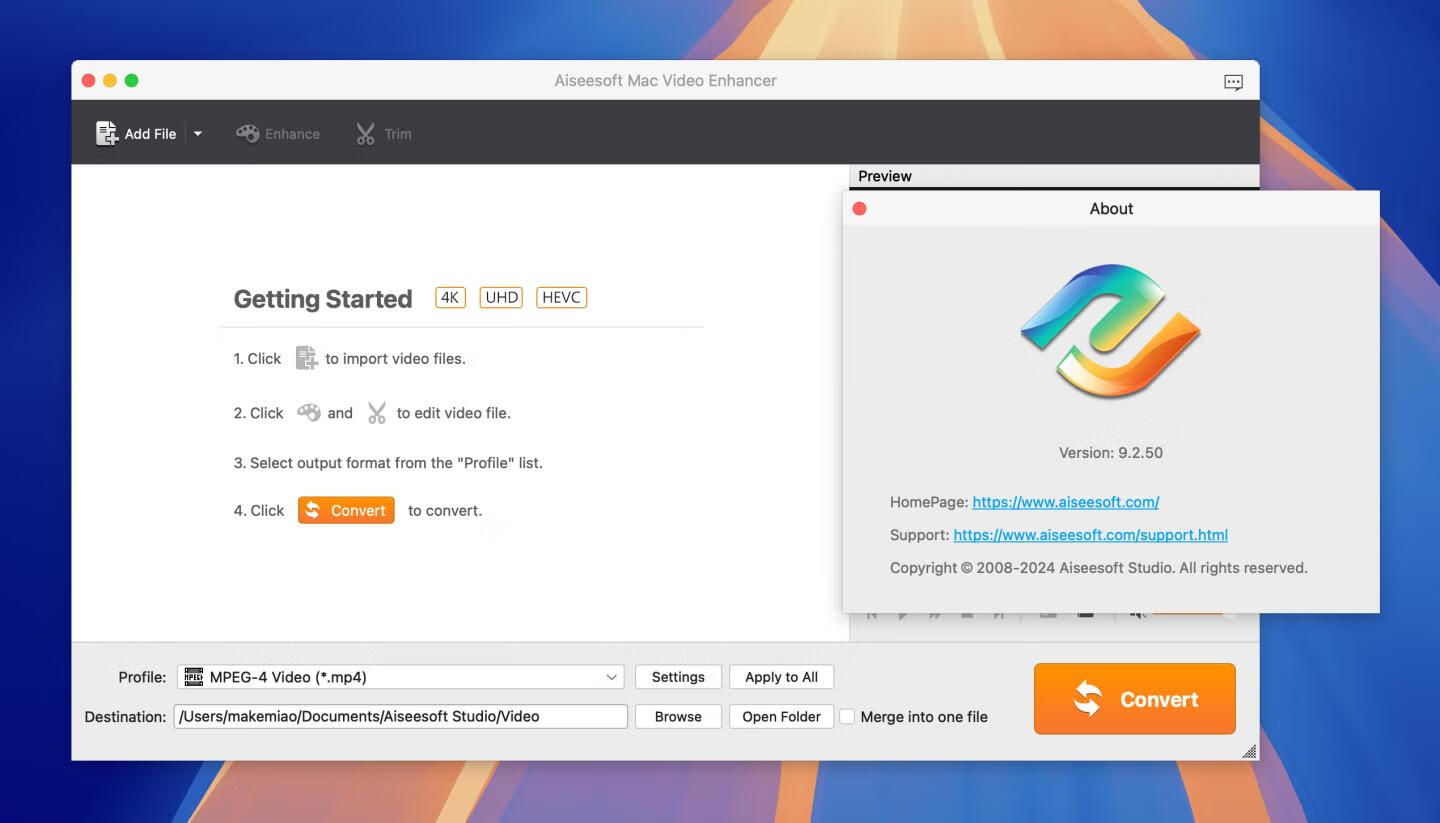Click the Add File document icon
This screenshot has width=1440, height=823.
pyautogui.click(x=107, y=134)
